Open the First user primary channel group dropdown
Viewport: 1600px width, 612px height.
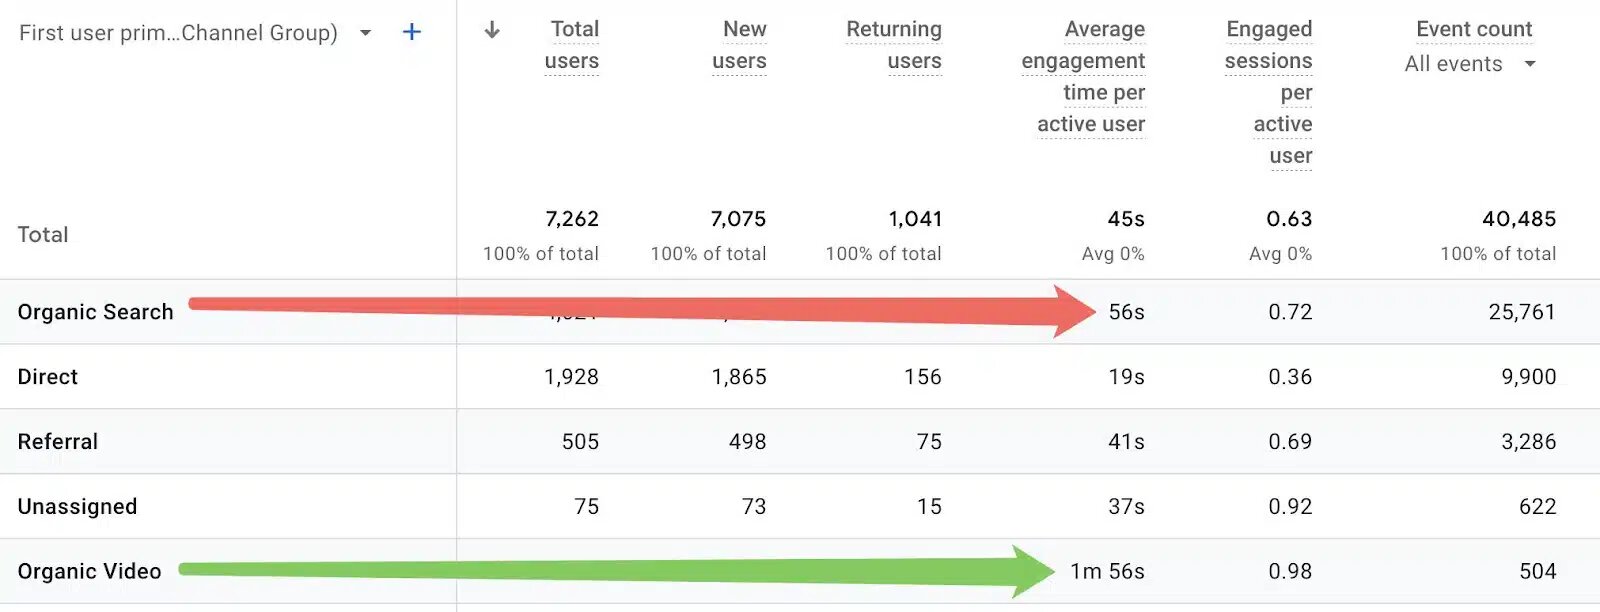tap(365, 33)
